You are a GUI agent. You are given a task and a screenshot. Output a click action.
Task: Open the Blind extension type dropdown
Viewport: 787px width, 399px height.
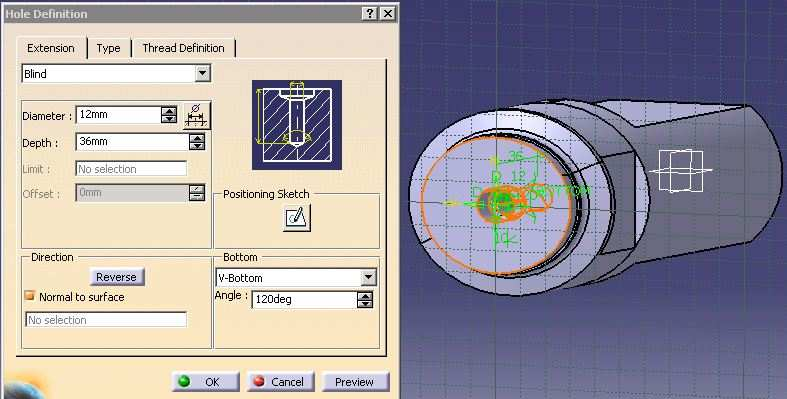[202, 74]
